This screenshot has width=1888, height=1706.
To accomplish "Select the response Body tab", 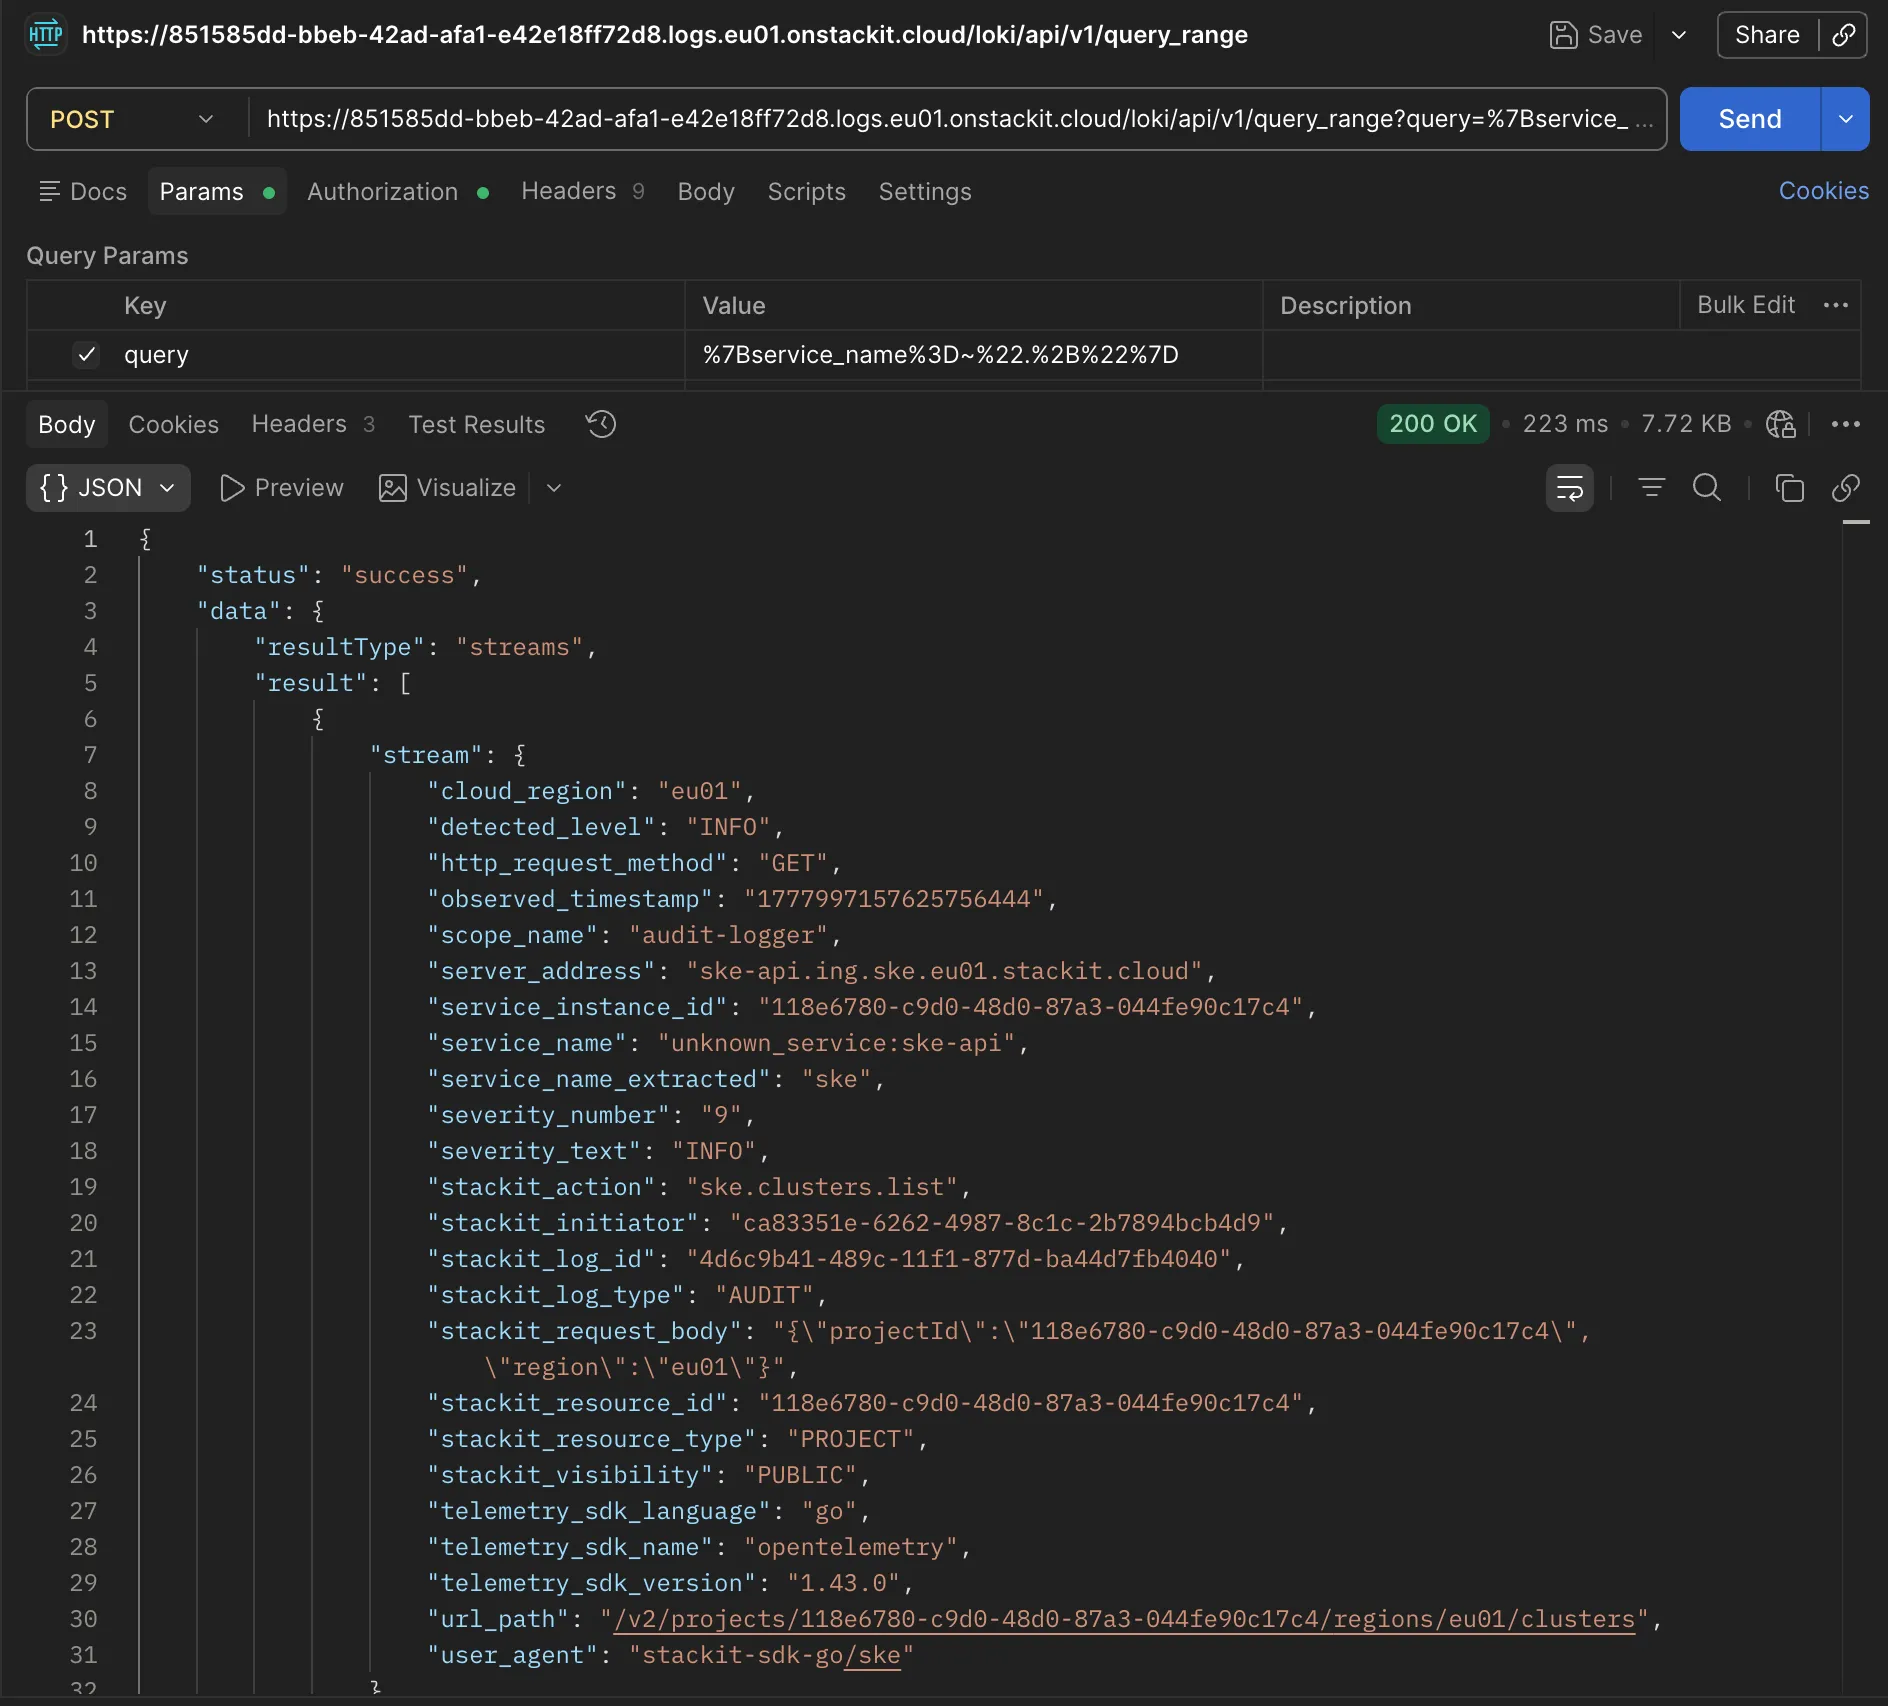I will [x=67, y=424].
